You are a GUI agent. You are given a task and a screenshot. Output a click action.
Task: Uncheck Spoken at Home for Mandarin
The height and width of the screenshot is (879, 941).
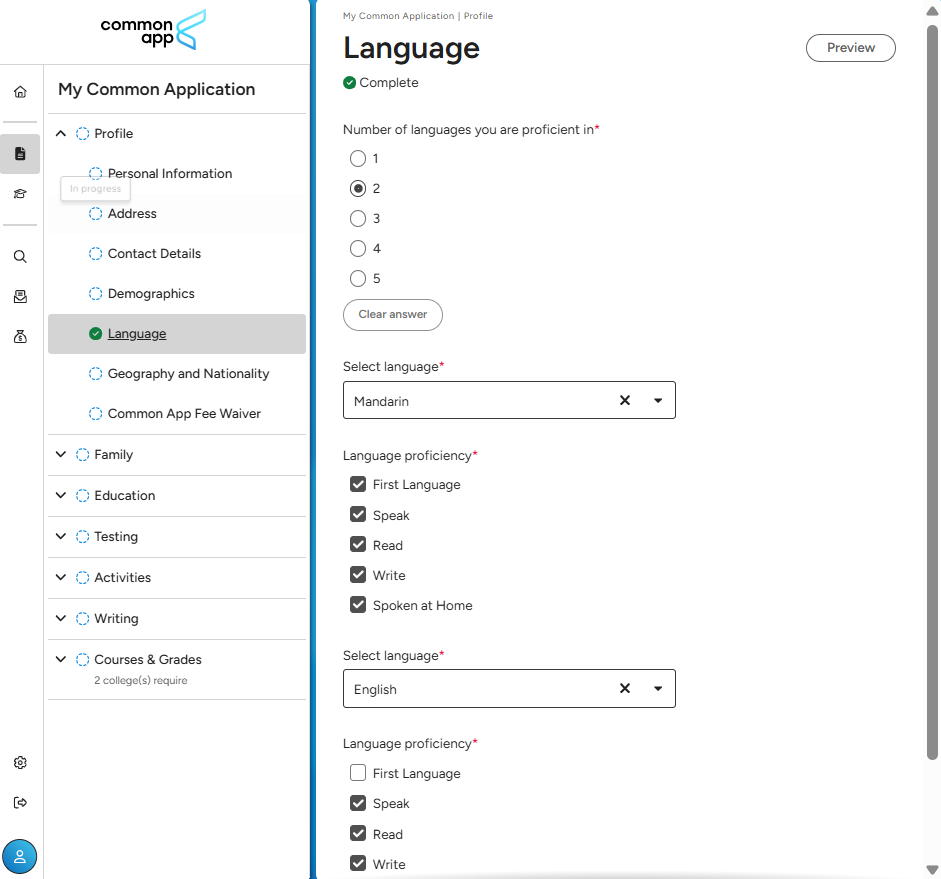(358, 605)
